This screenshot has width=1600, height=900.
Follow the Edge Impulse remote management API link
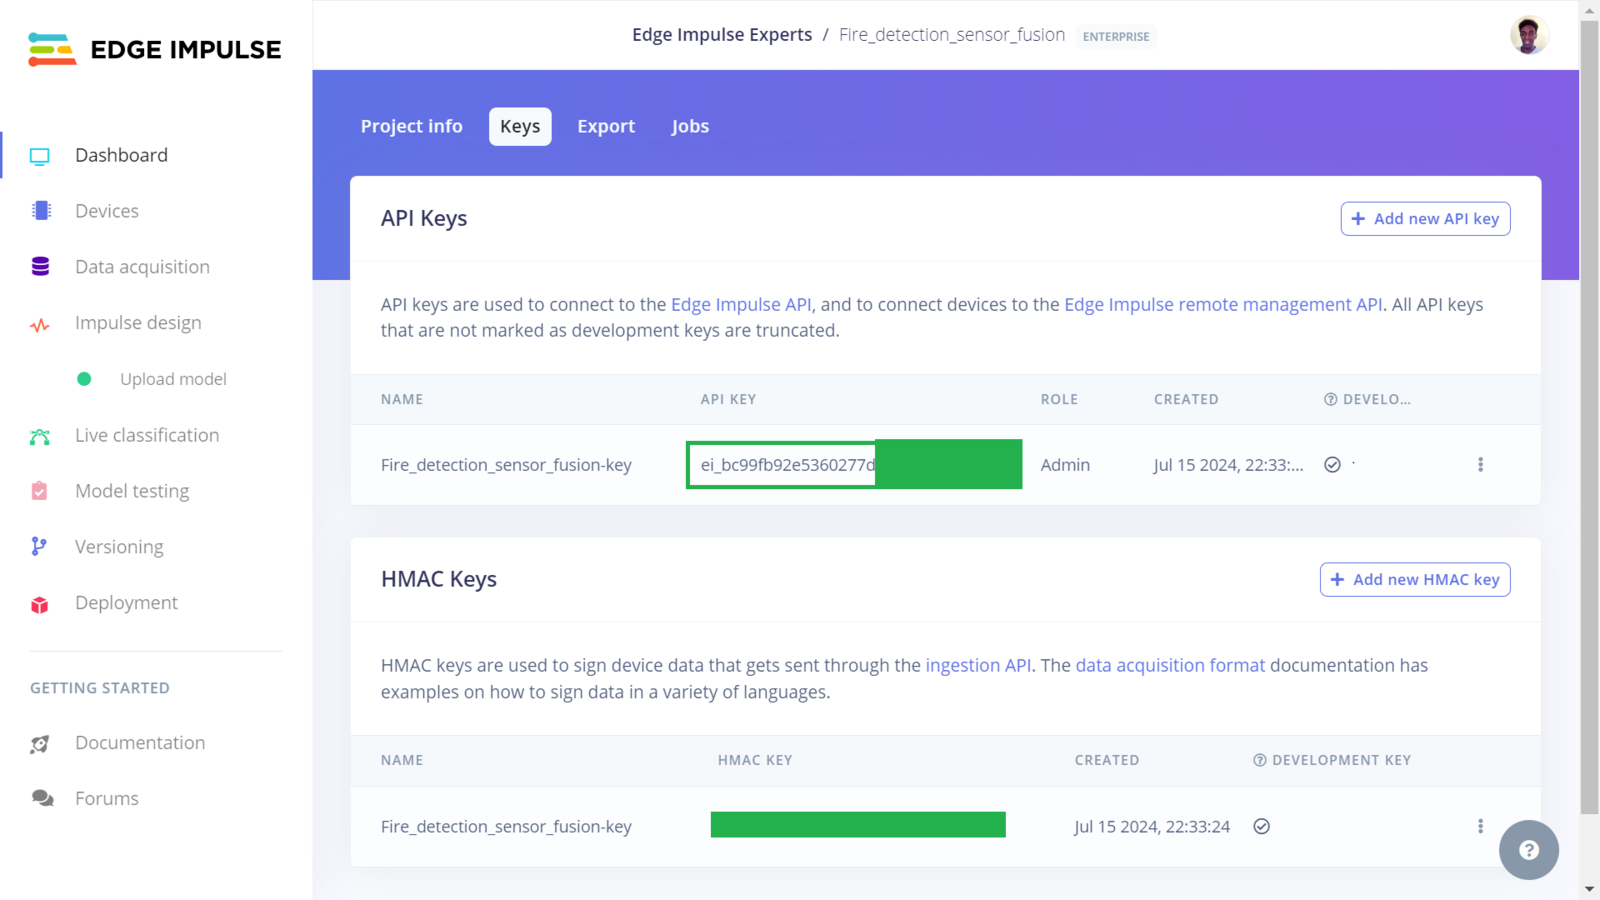[x=1223, y=305]
